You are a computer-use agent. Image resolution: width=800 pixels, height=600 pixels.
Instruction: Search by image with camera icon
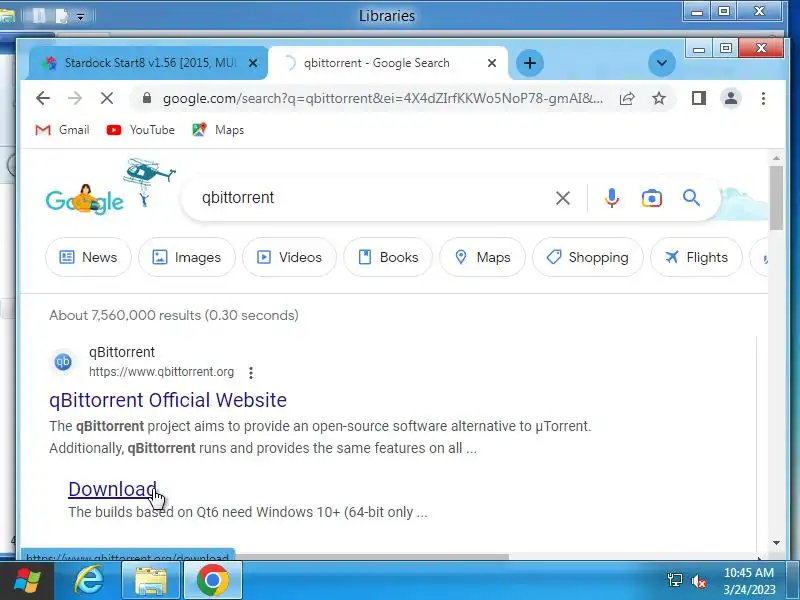[651, 198]
